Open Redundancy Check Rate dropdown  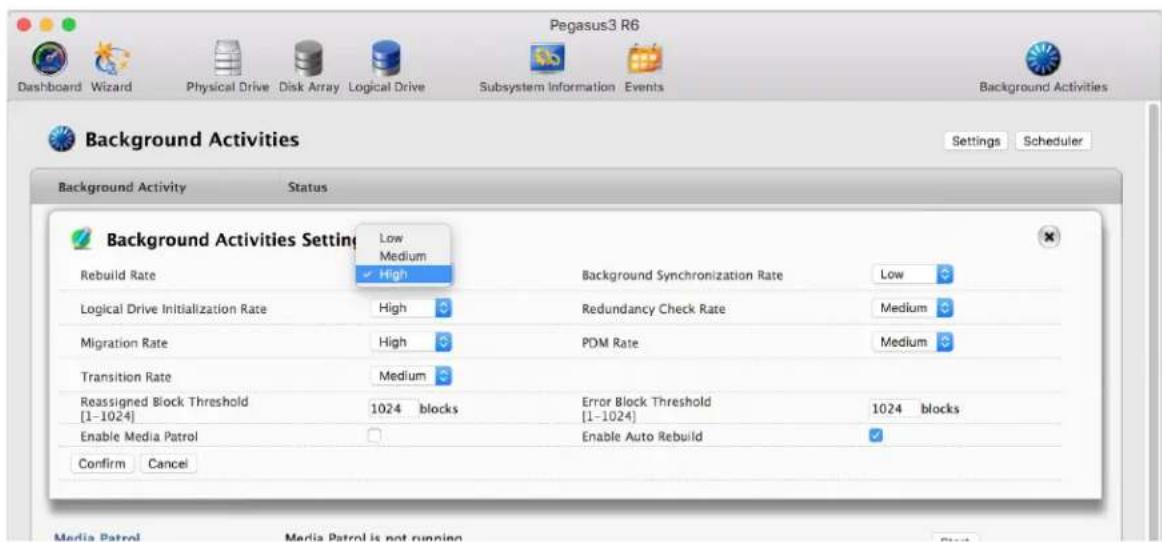pyautogui.click(x=912, y=308)
